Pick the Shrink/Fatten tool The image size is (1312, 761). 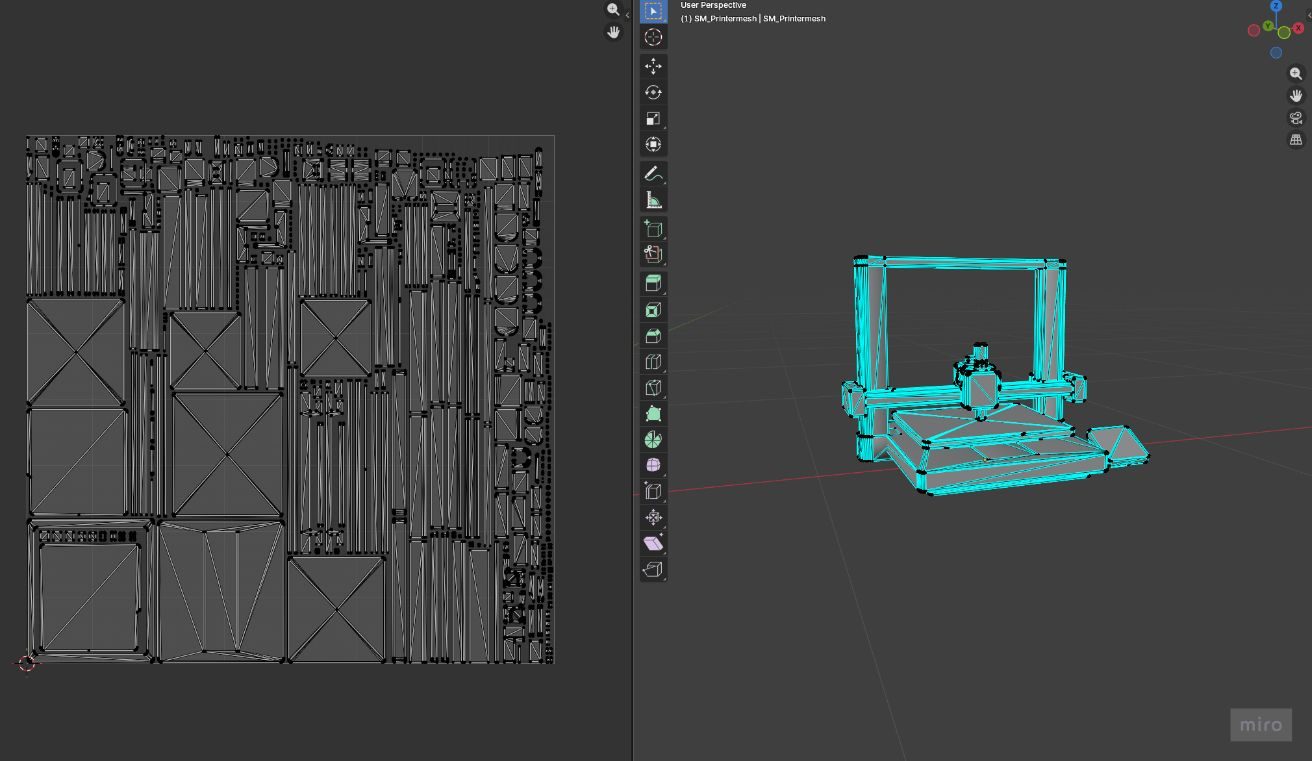[653, 518]
